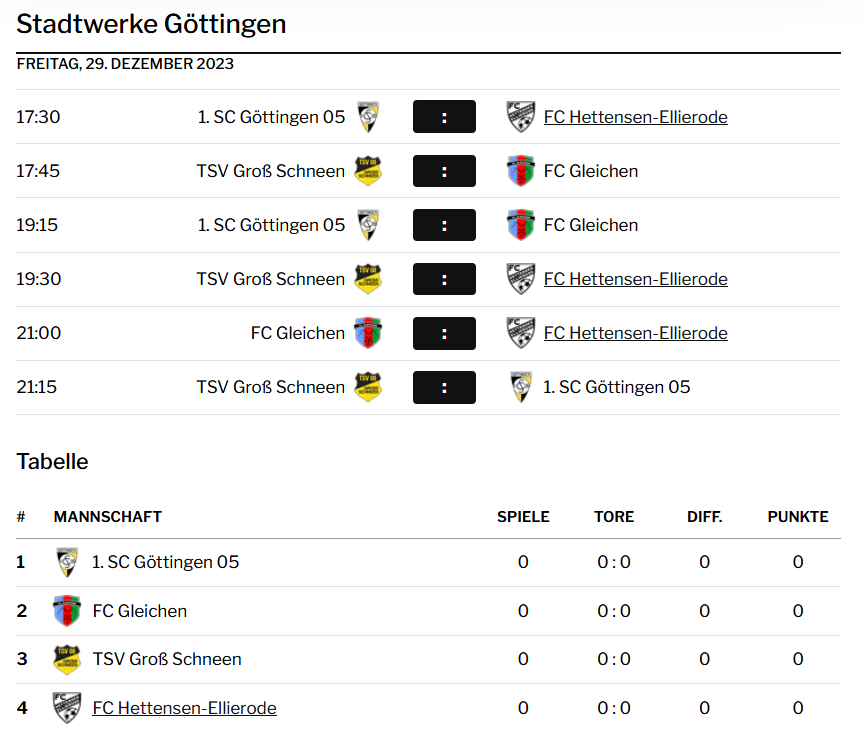This screenshot has width=865, height=735.
Task: Click 1. SC Göttingen 05 away crest, 21:15 match
Action: click(521, 387)
